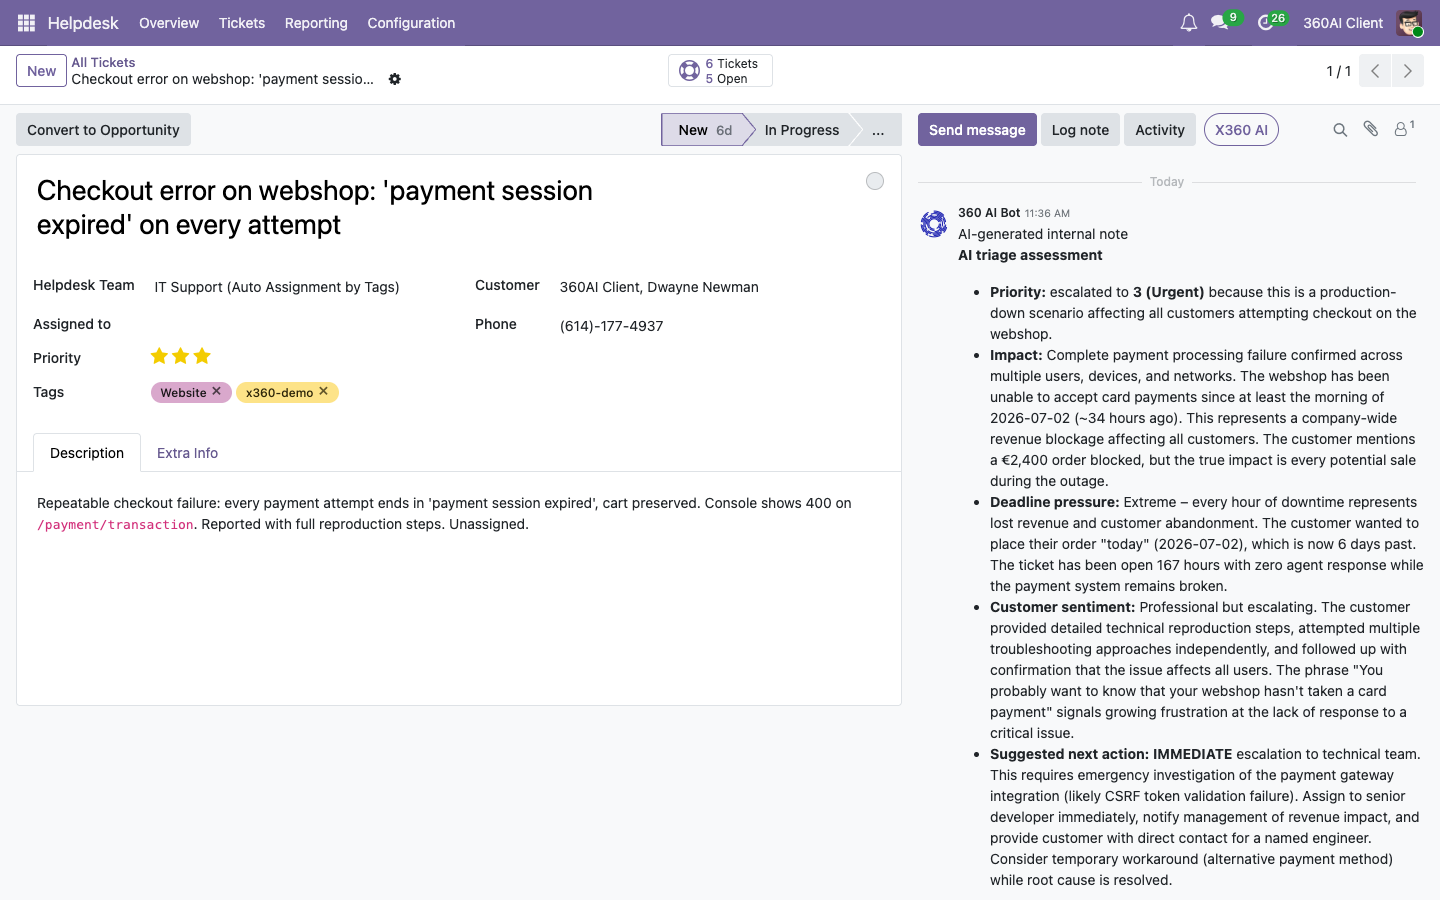This screenshot has width=1440, height=900.
Task: Remove the Website tag
Action: pos(216,392)
